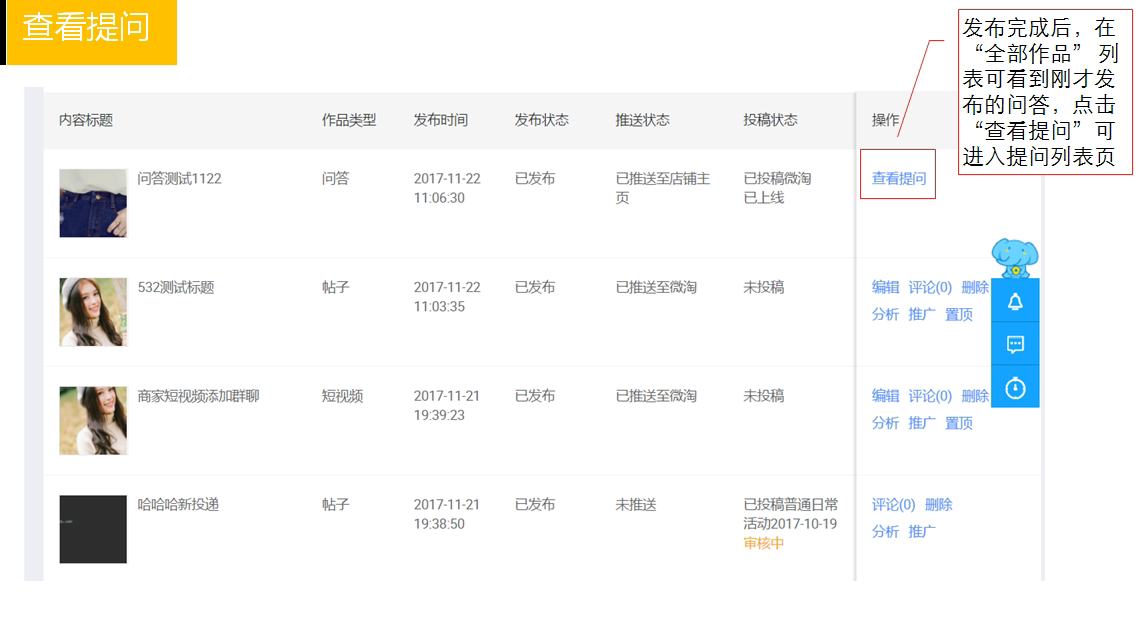Click the 操作 column header

click(x=885, y=120)
